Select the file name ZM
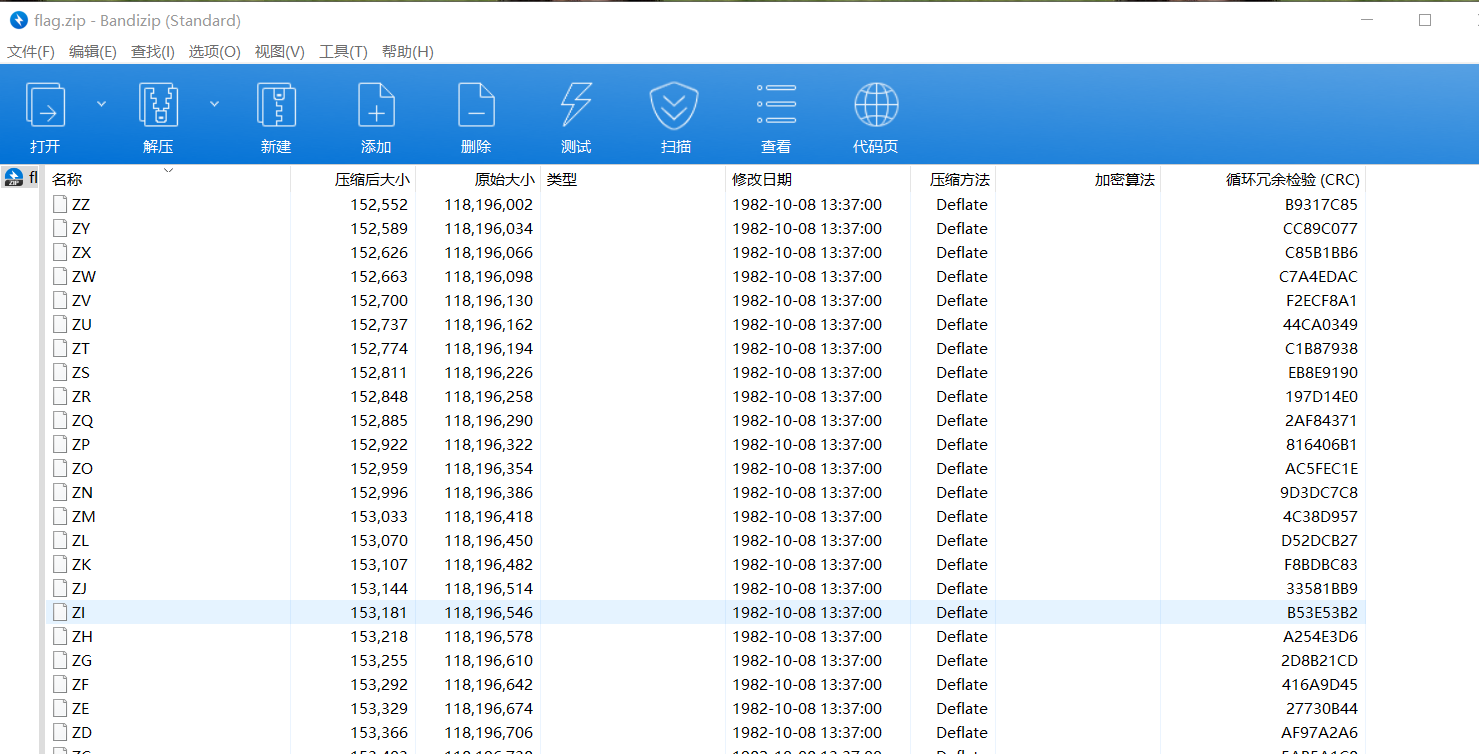 click(x=84, y=517)
